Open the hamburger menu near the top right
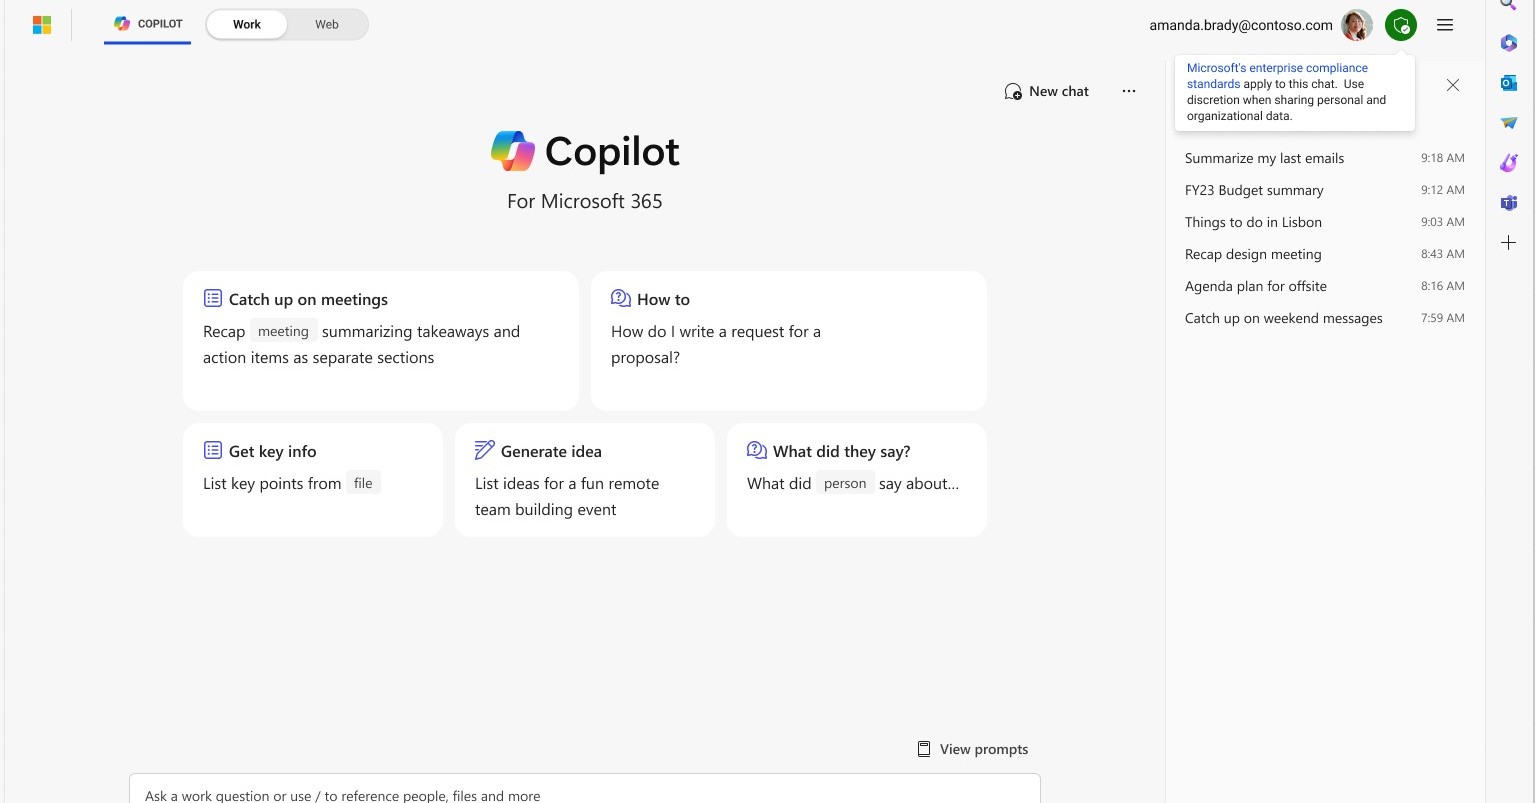This screenshot has width=1535, height=803. pyautogui.click(x=1444, y=25)
